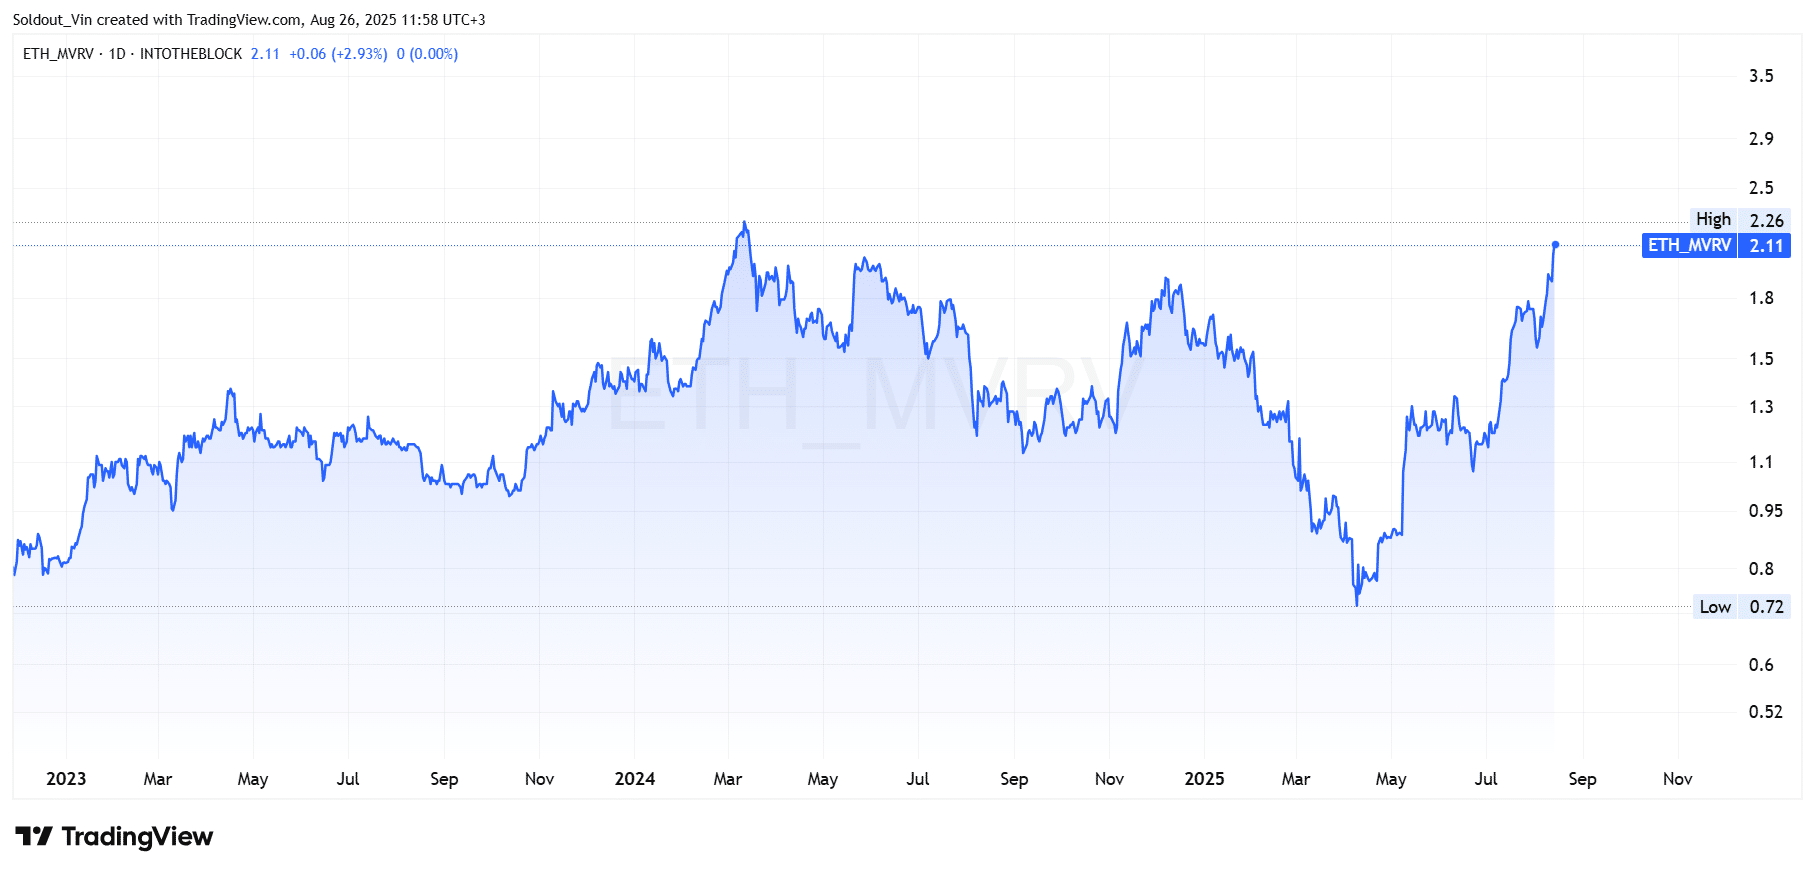The height and width of the screenshot is (874, 1815).
Task: Click the 3.5 price axis label
Action: coord(1761,76)
